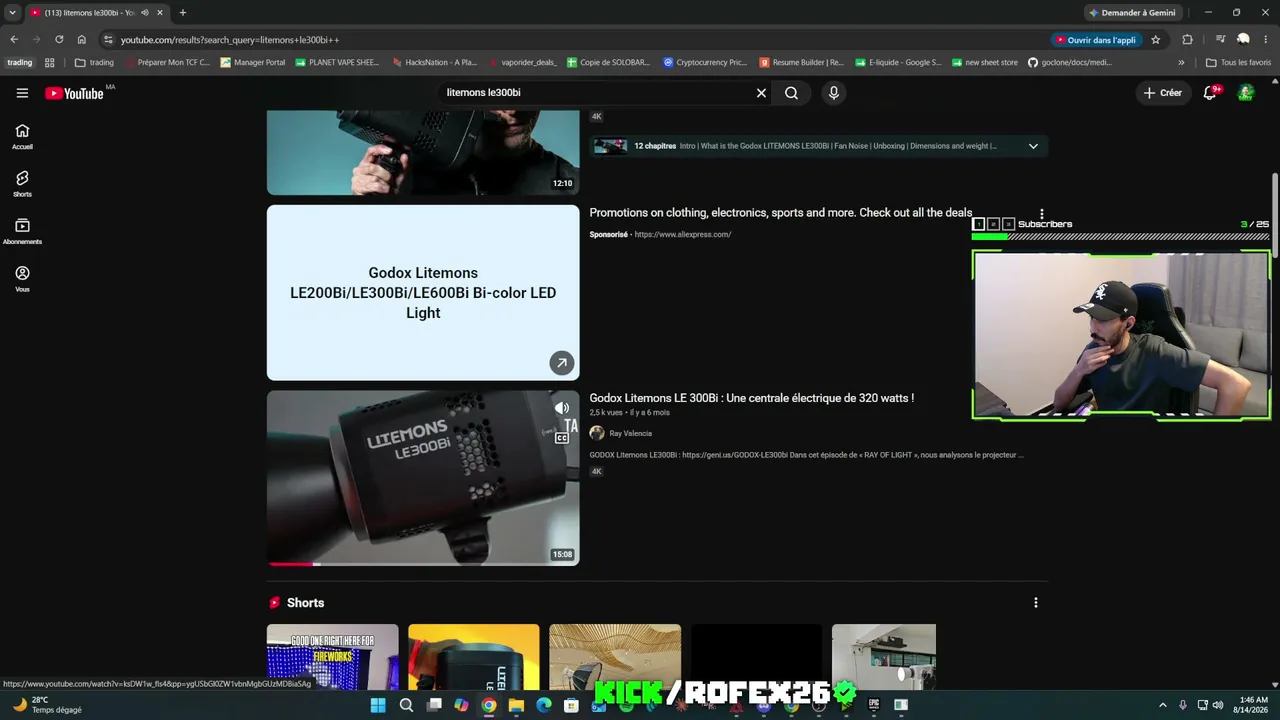Viewport: 1280px width, 720px height.
Task: Open the Godox Litemons ad thumbnail
Action: 423,293
